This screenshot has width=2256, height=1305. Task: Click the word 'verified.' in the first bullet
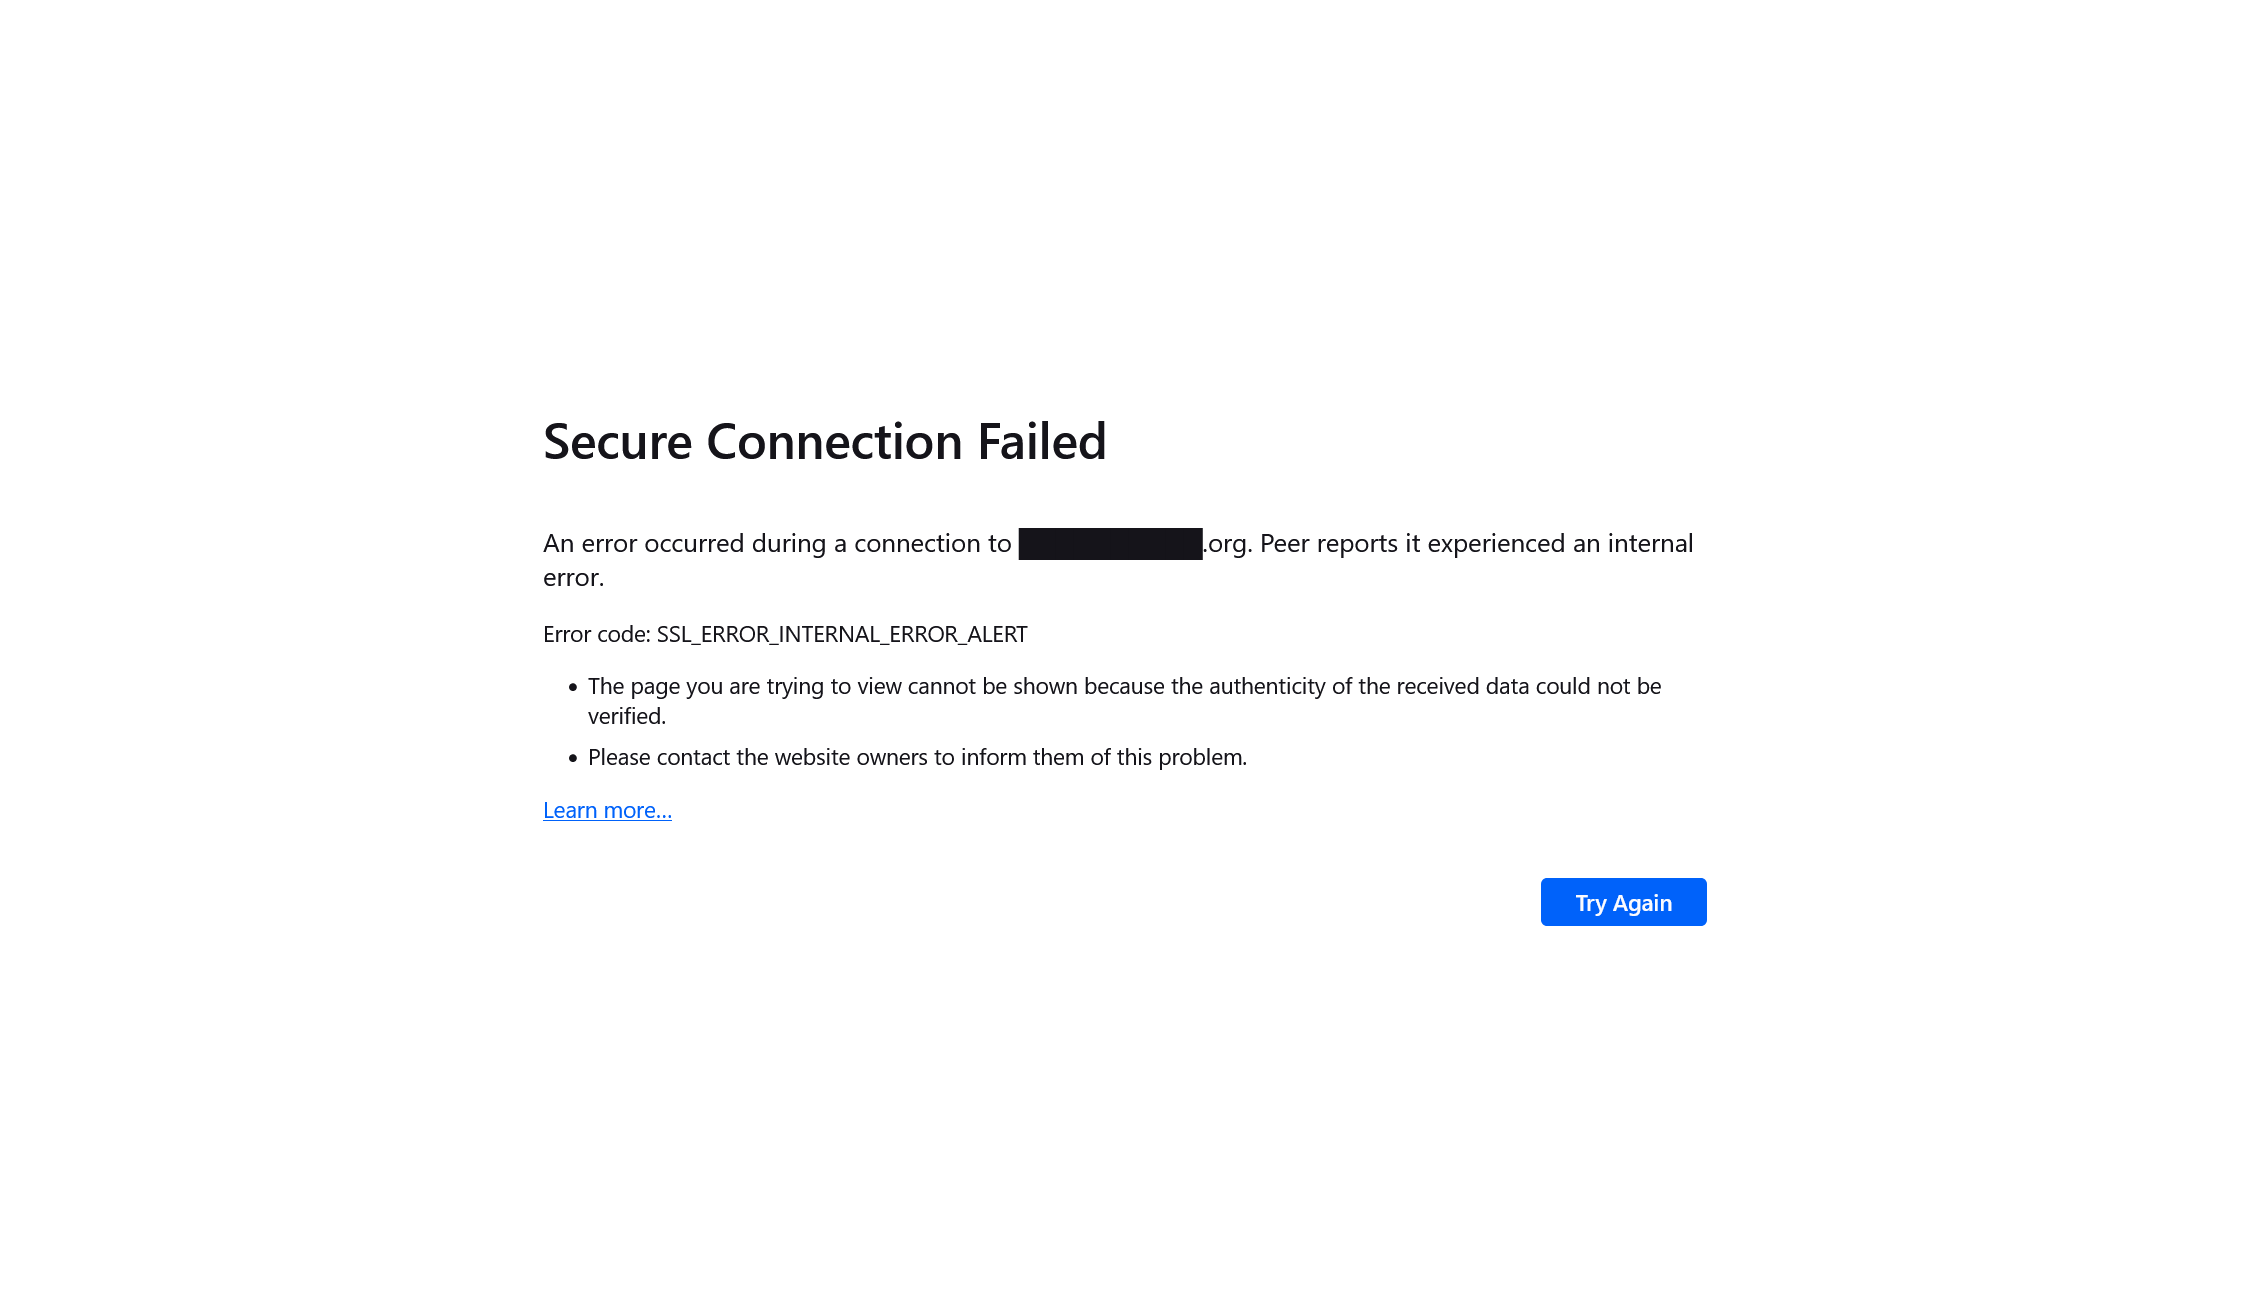627,716
